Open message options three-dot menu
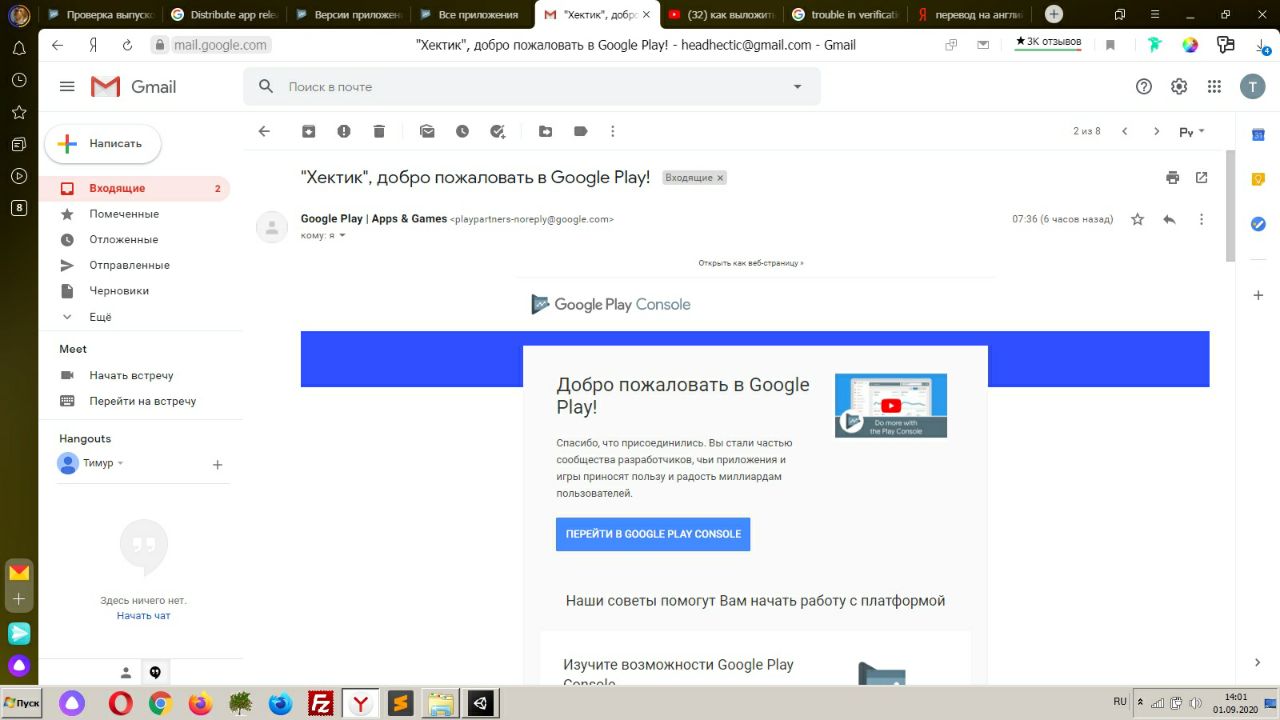Viewport: 1280px width, 720px height. coord(1202,219)
